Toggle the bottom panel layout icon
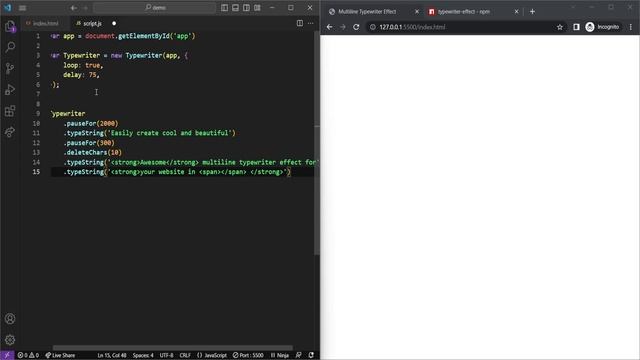Screen dimensions: 640x360 tap(236, 8)
